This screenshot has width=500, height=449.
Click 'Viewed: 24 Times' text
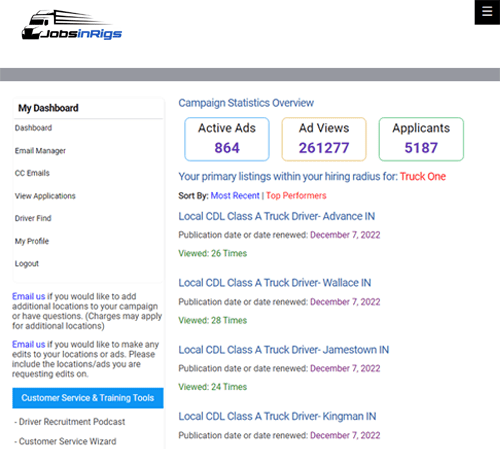(213, 387)
